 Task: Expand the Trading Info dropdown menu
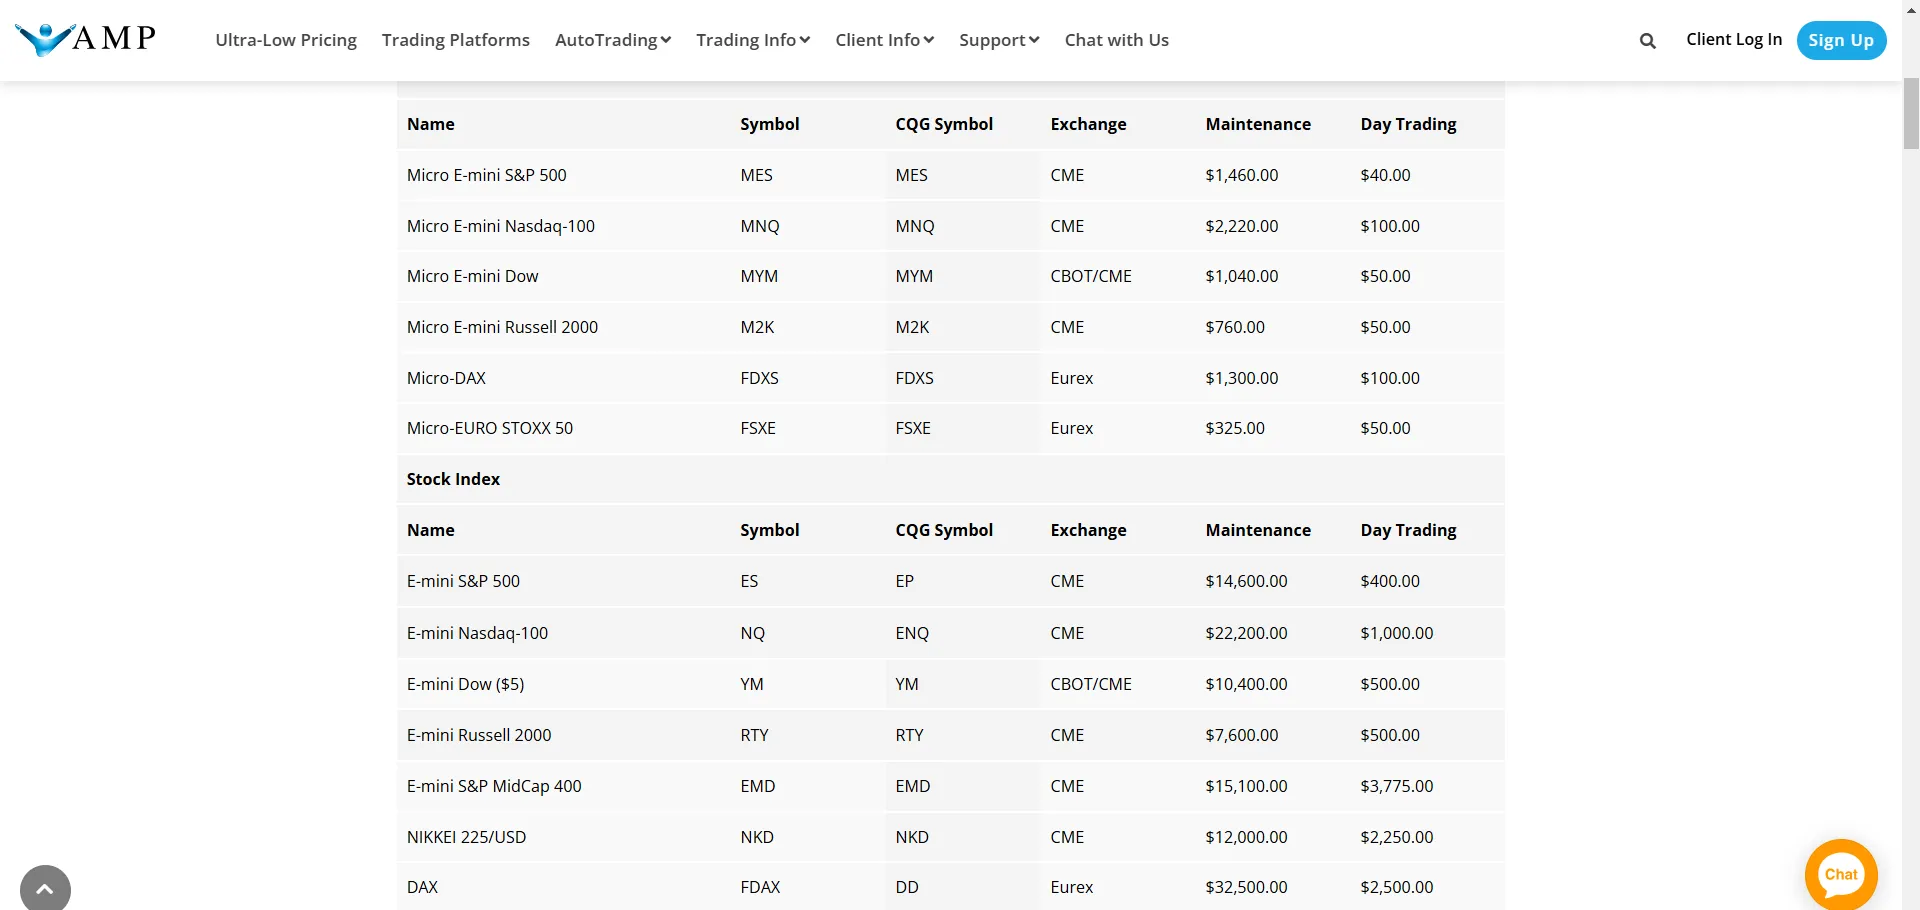click(753, 40)
